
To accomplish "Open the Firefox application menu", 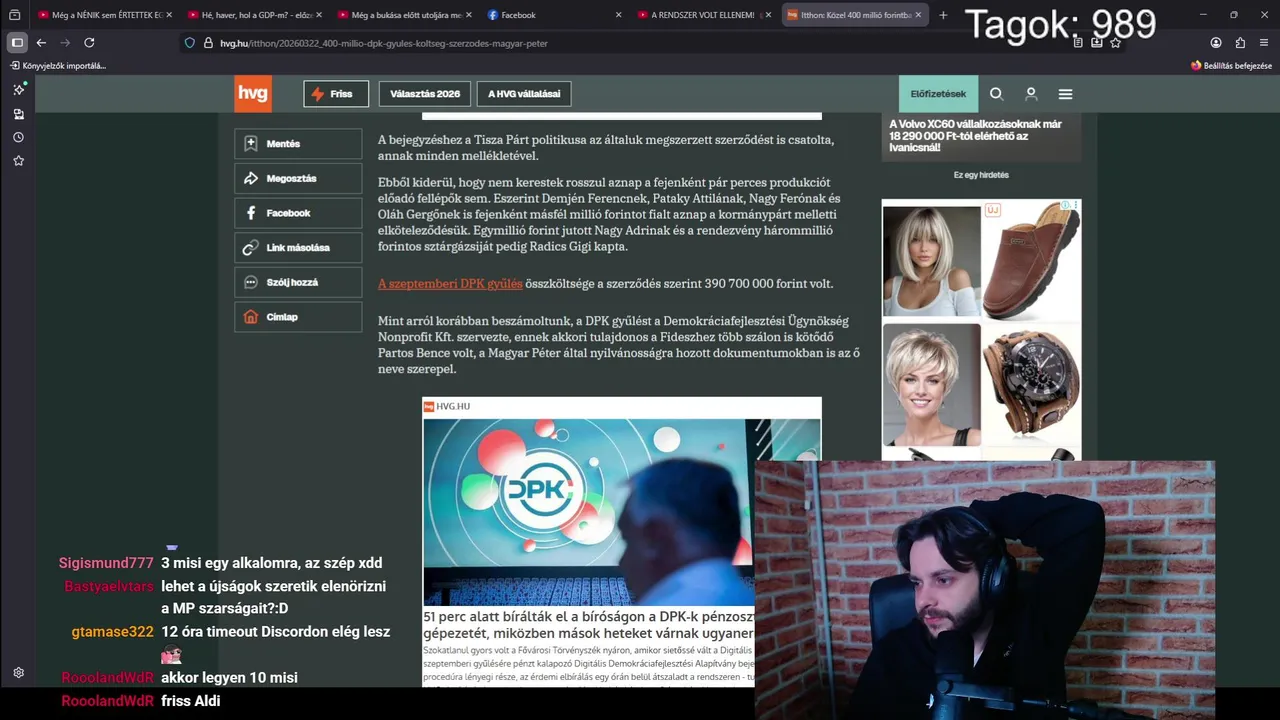I will [x=1264, y=42].
